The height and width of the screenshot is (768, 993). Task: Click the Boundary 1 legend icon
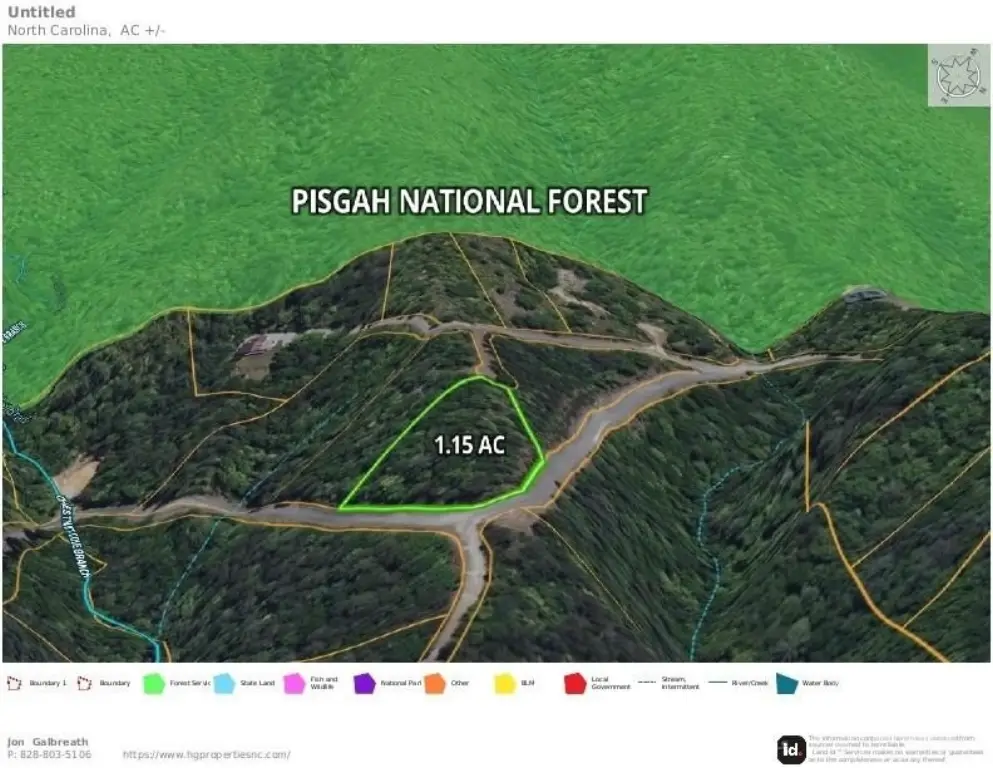pyautogui.click(x=16, y=683)
